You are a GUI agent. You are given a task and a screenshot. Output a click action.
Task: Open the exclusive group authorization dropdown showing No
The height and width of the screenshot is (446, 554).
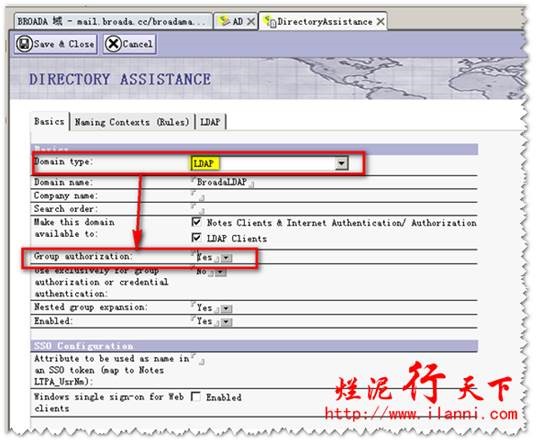coord(220,272)
